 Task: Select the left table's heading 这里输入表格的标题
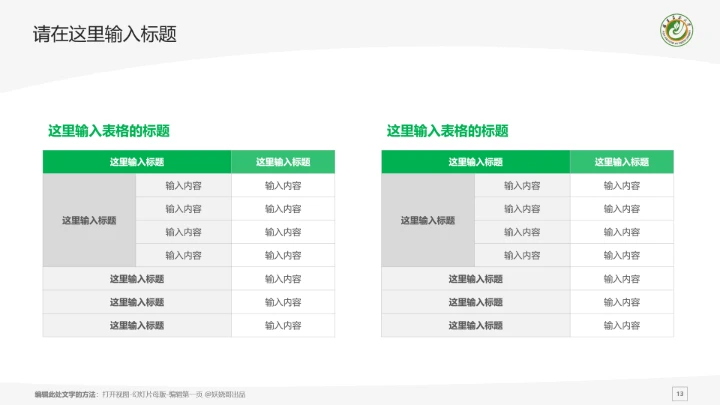[109, 131]
